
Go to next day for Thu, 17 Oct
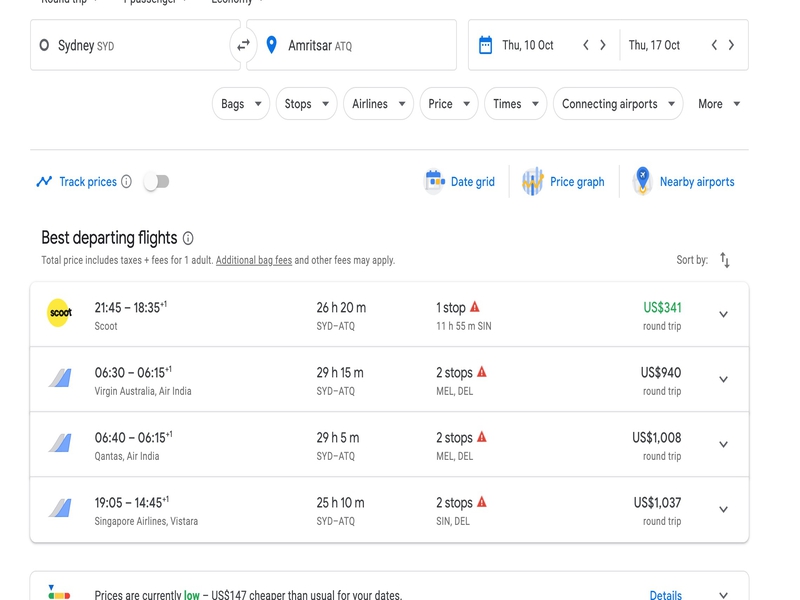[731, 45]
